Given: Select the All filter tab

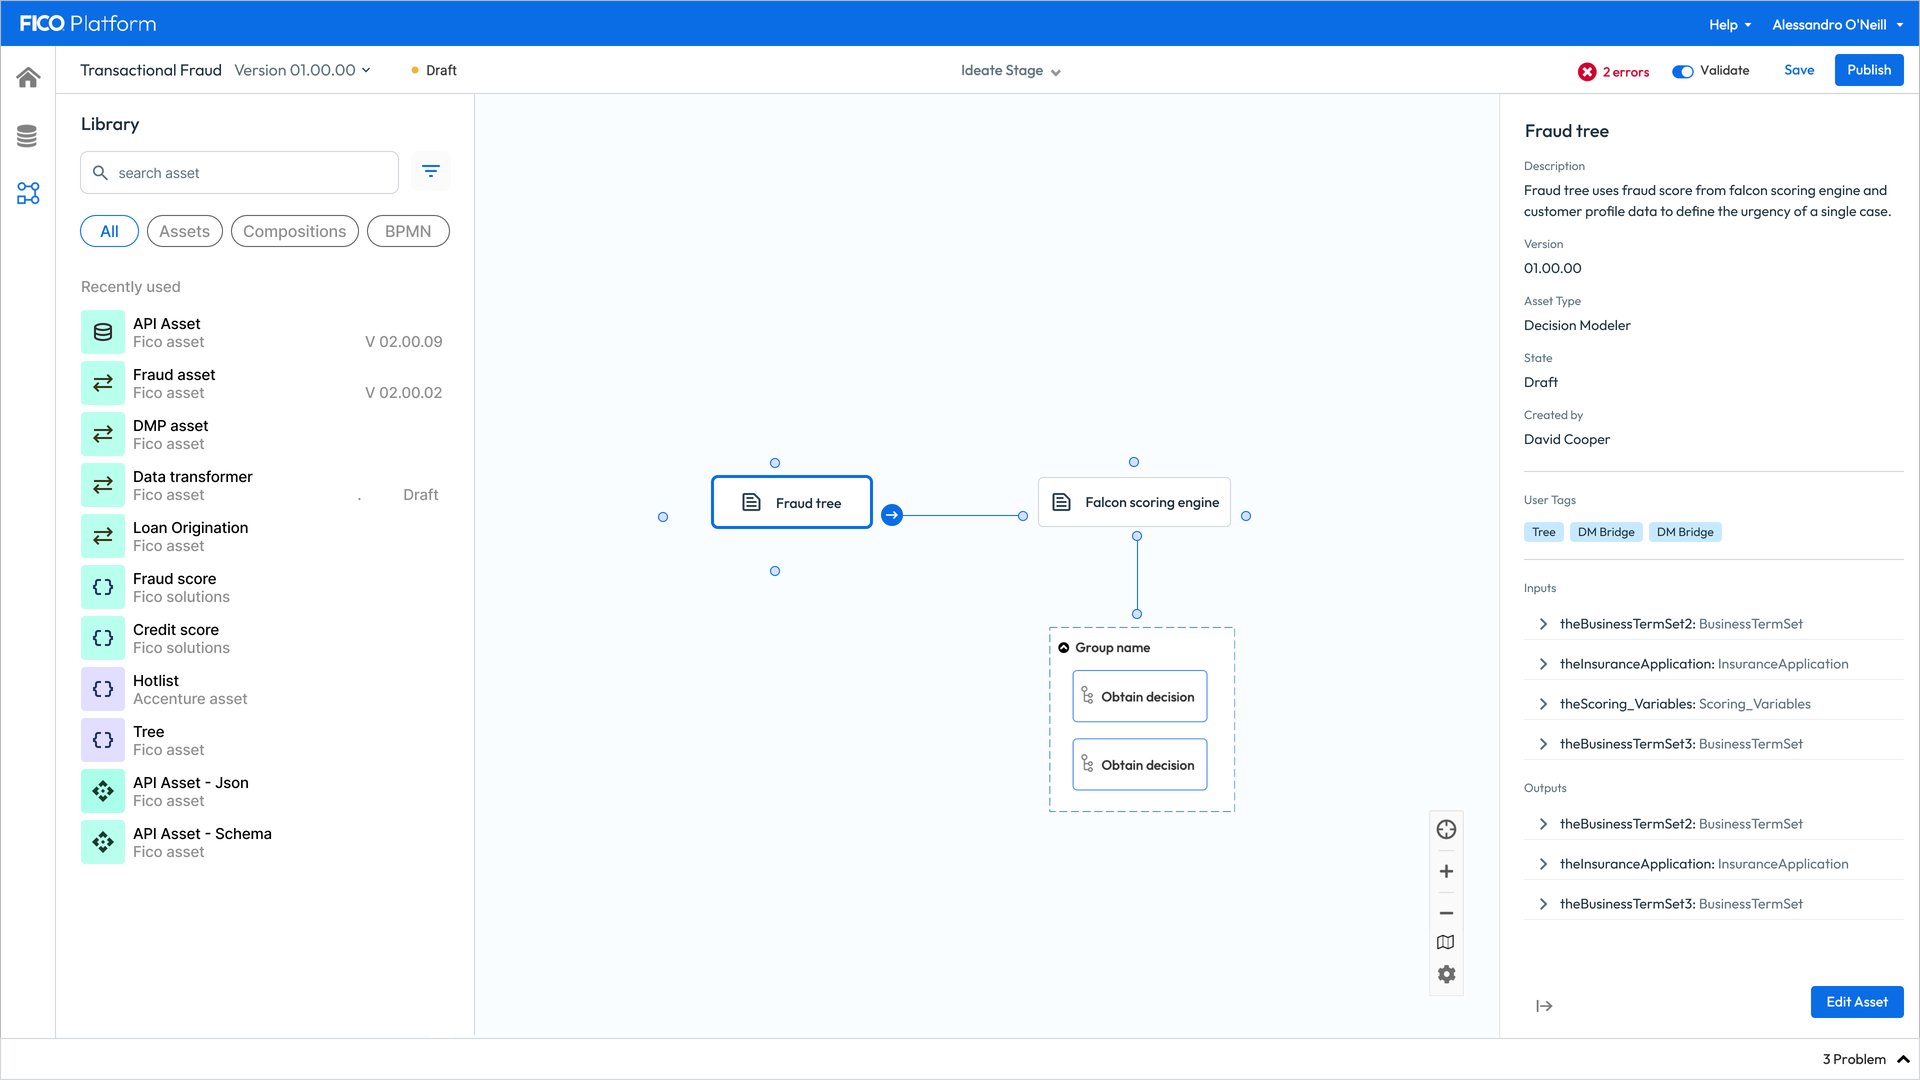Looking at the screenshot, I should 109,231.
